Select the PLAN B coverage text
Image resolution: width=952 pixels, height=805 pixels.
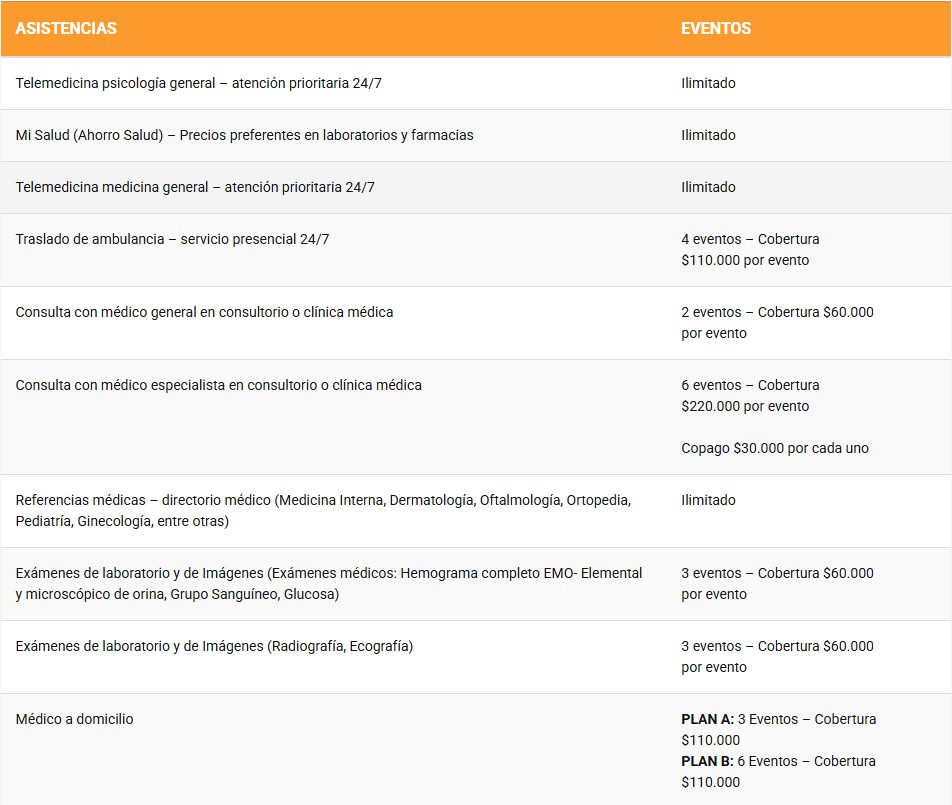(778, 771)
